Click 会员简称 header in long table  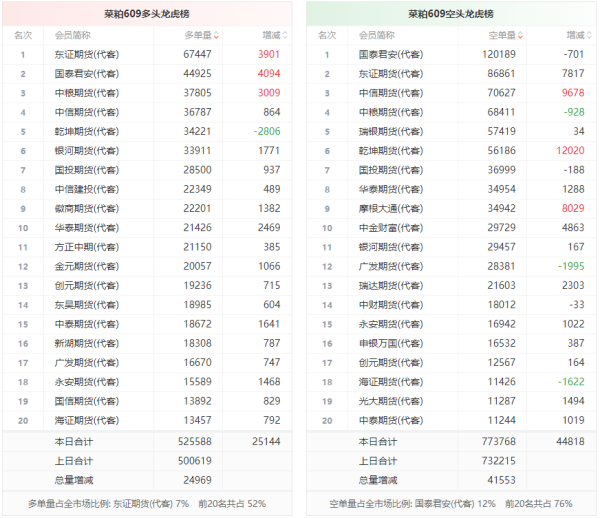73,36
